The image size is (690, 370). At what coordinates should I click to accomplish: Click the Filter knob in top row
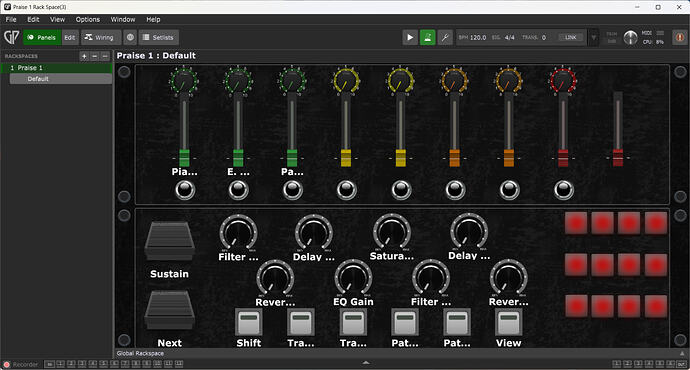tap(238, 232)
